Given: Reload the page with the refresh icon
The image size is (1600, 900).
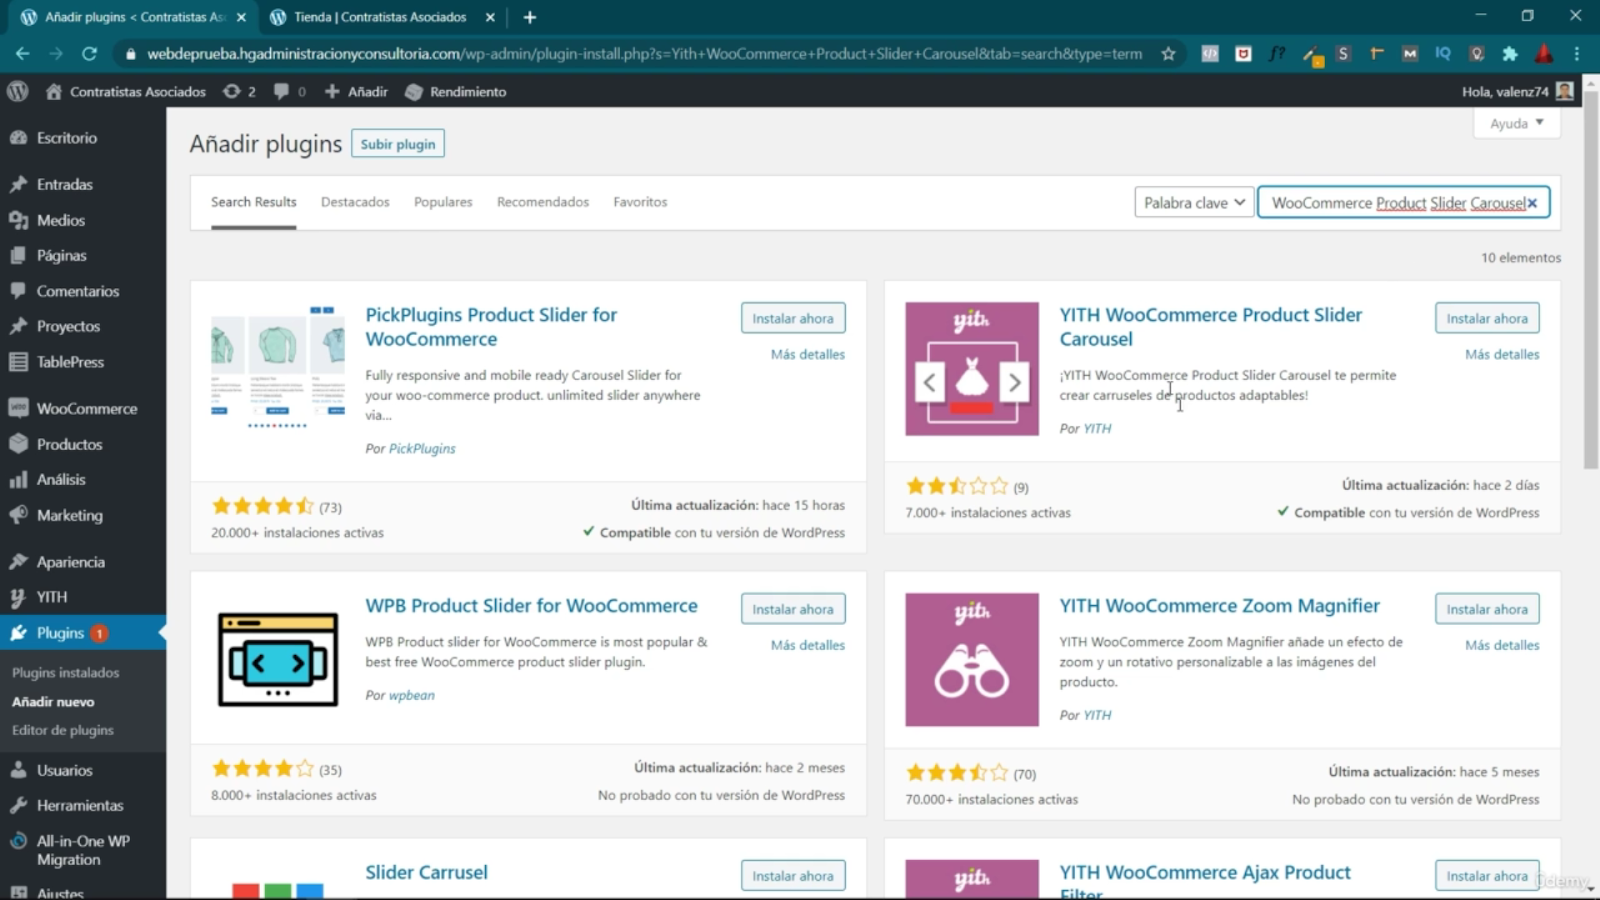Looking at the screenshot, I should [x=89, y=54].
